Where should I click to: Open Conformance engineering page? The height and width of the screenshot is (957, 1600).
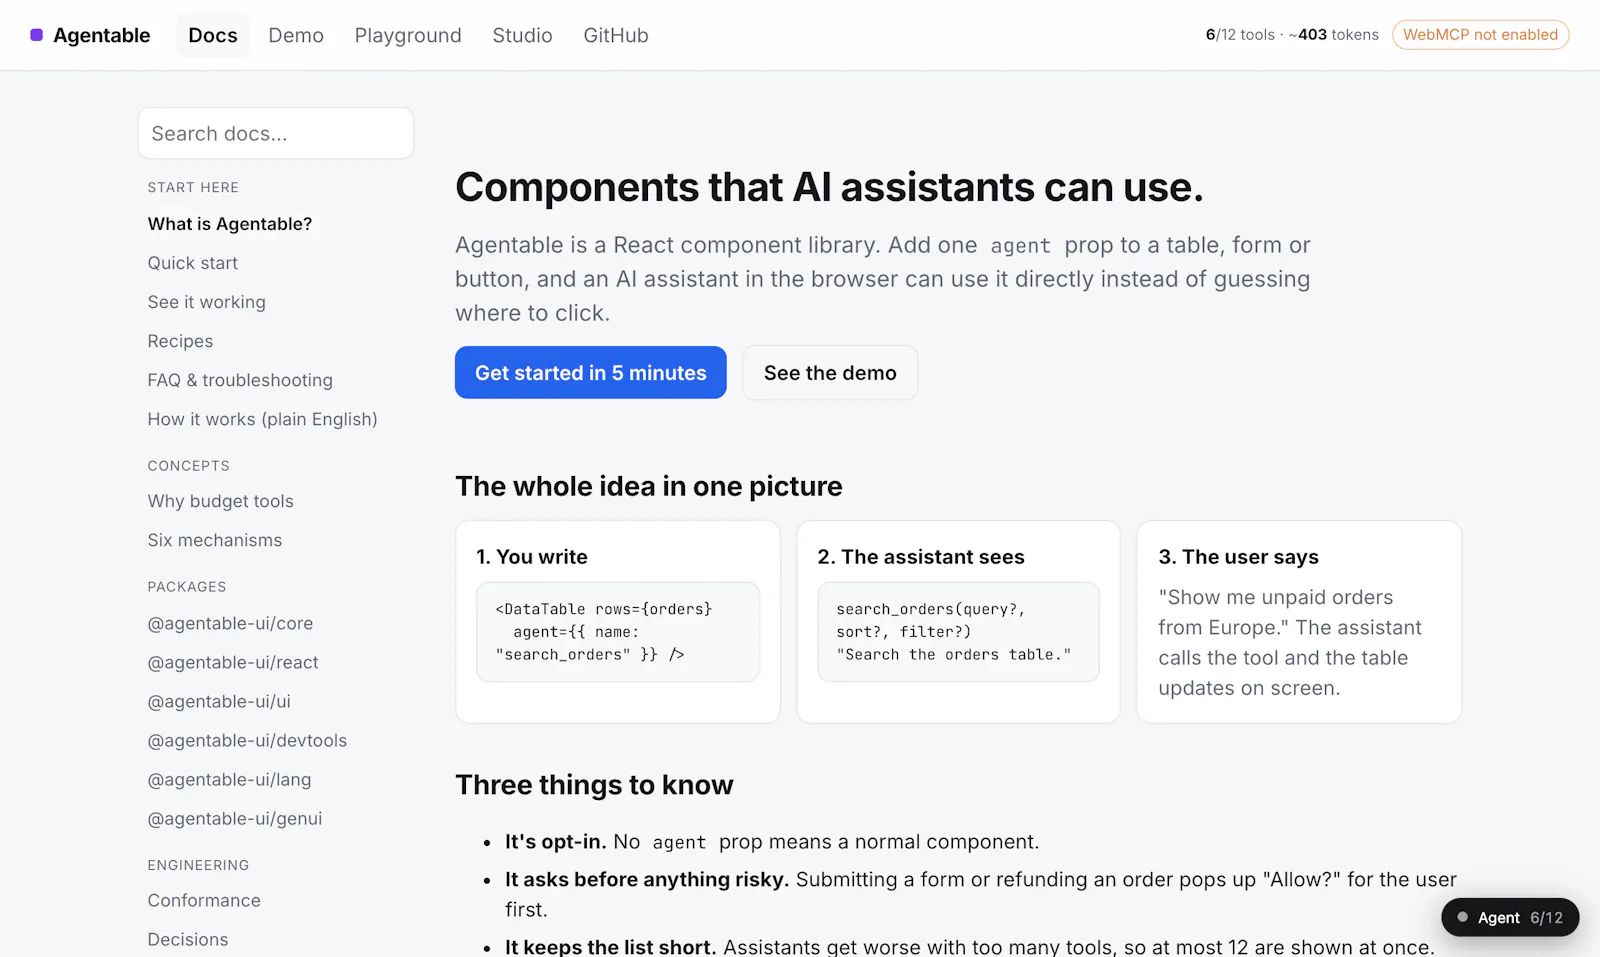pyautogui.click(x=204, y=900)
